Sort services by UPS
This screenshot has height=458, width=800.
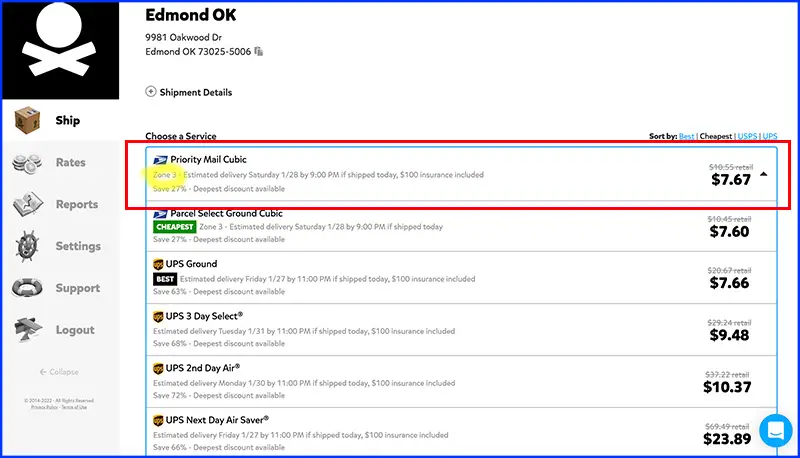click(770, 136)
